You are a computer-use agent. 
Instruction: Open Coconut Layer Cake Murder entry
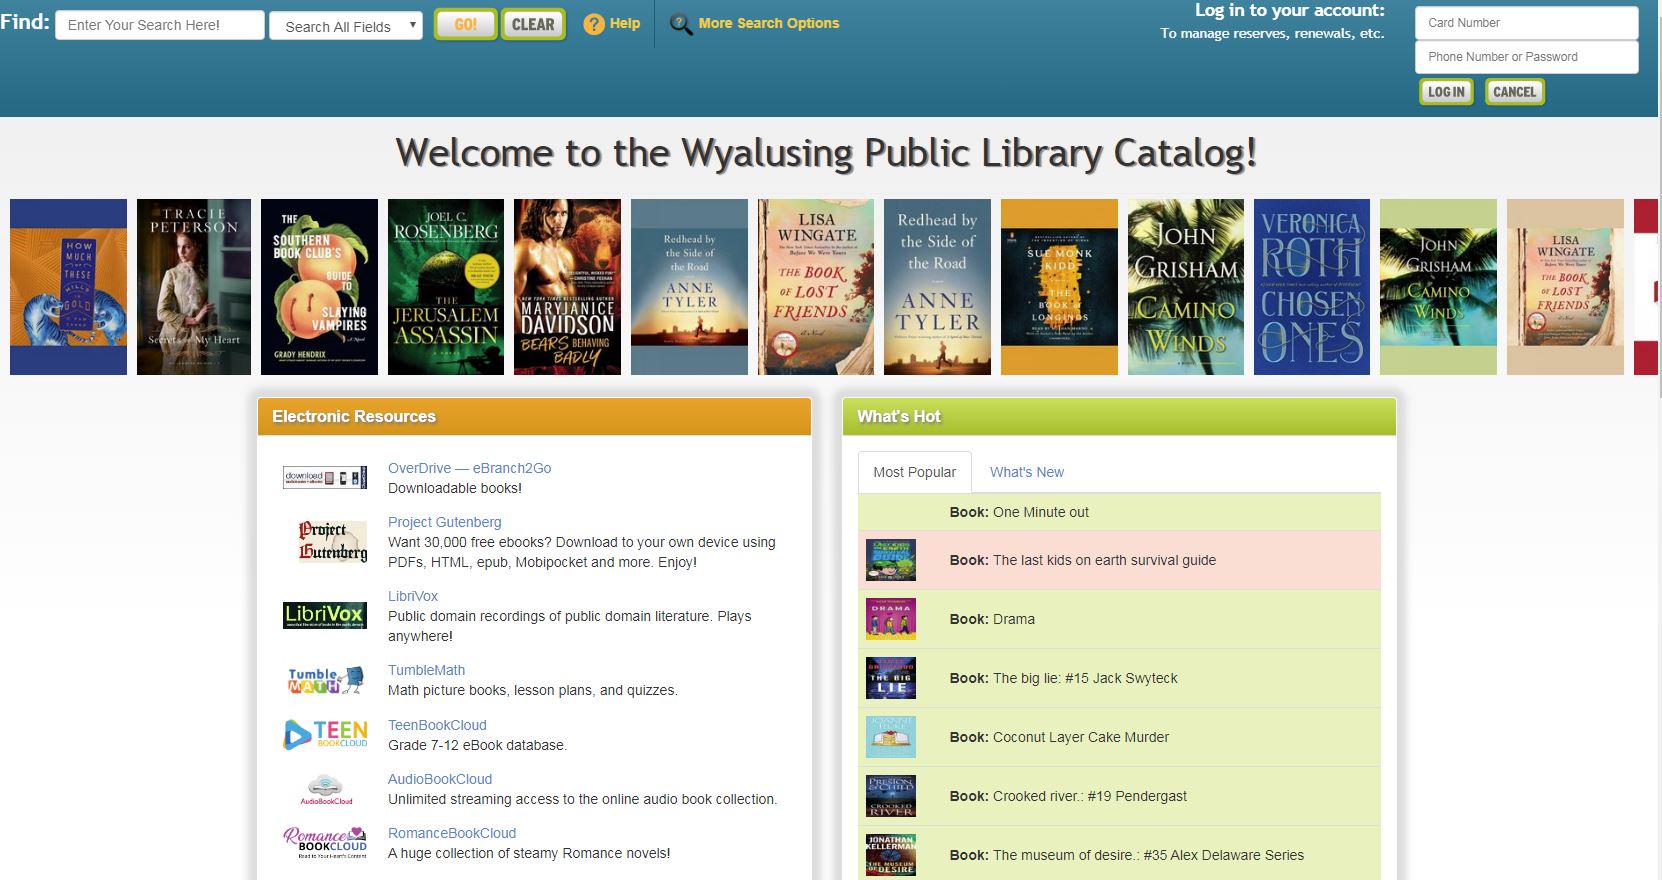coord(1119,737)
